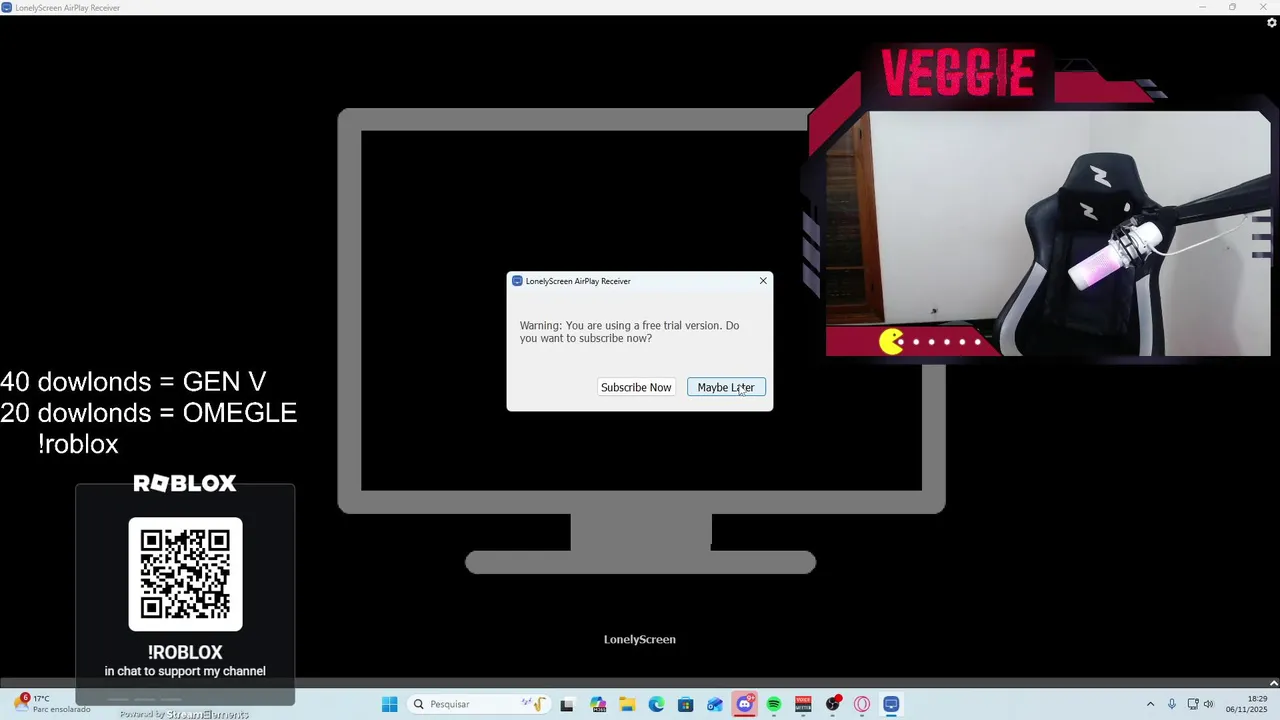Click the LonelyScreen dialog title icon

coord(517,281)
